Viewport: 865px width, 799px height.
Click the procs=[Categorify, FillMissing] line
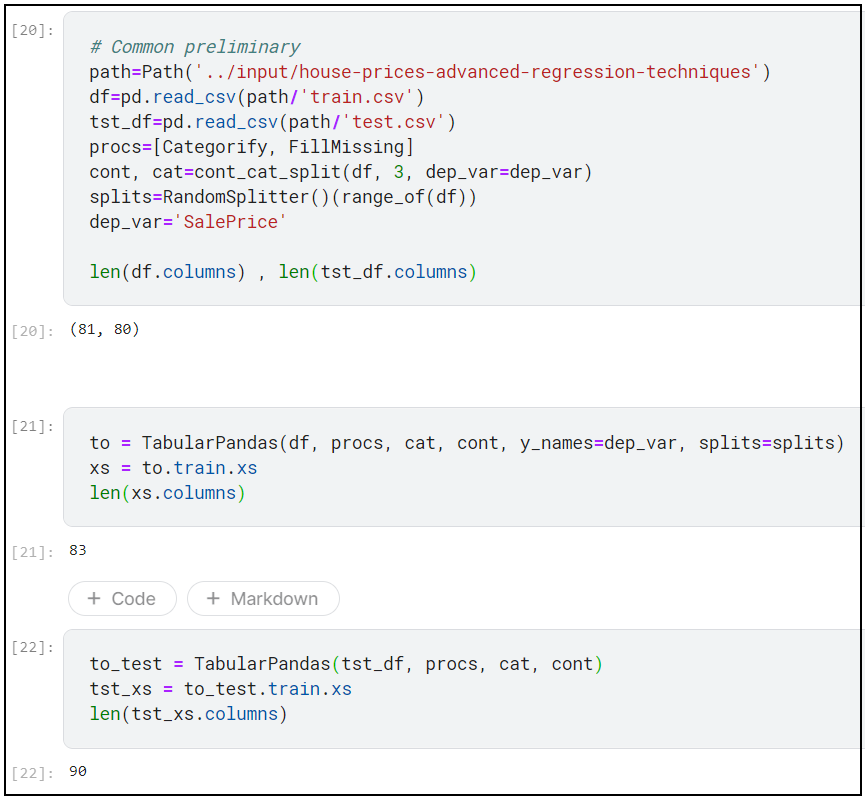pyautogui.click(x=252, y=147)
